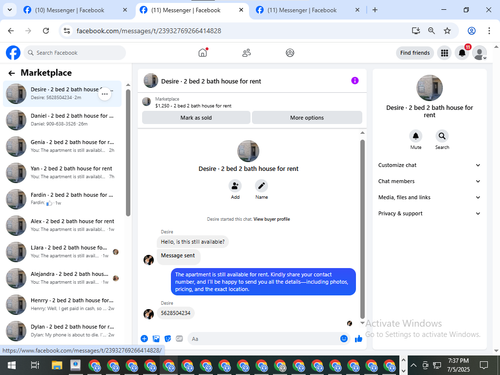Click the conversation list scrollbar

point(128,153)
